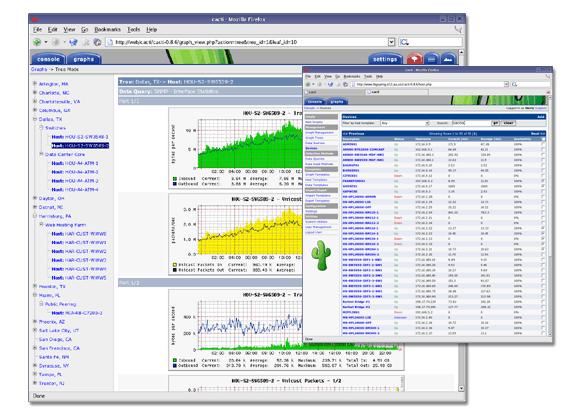
Task: Click home icon in the Devices window toolbar
Action: pyautogui.click(x=345, y=84)
